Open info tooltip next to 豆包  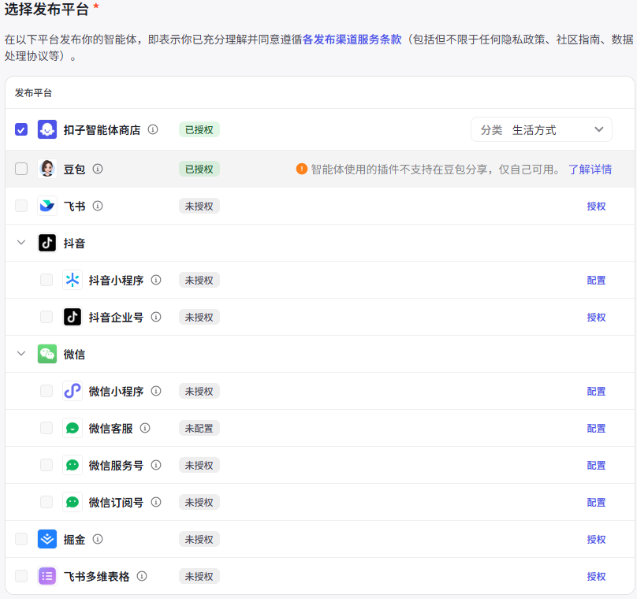[x=98, y=169]
